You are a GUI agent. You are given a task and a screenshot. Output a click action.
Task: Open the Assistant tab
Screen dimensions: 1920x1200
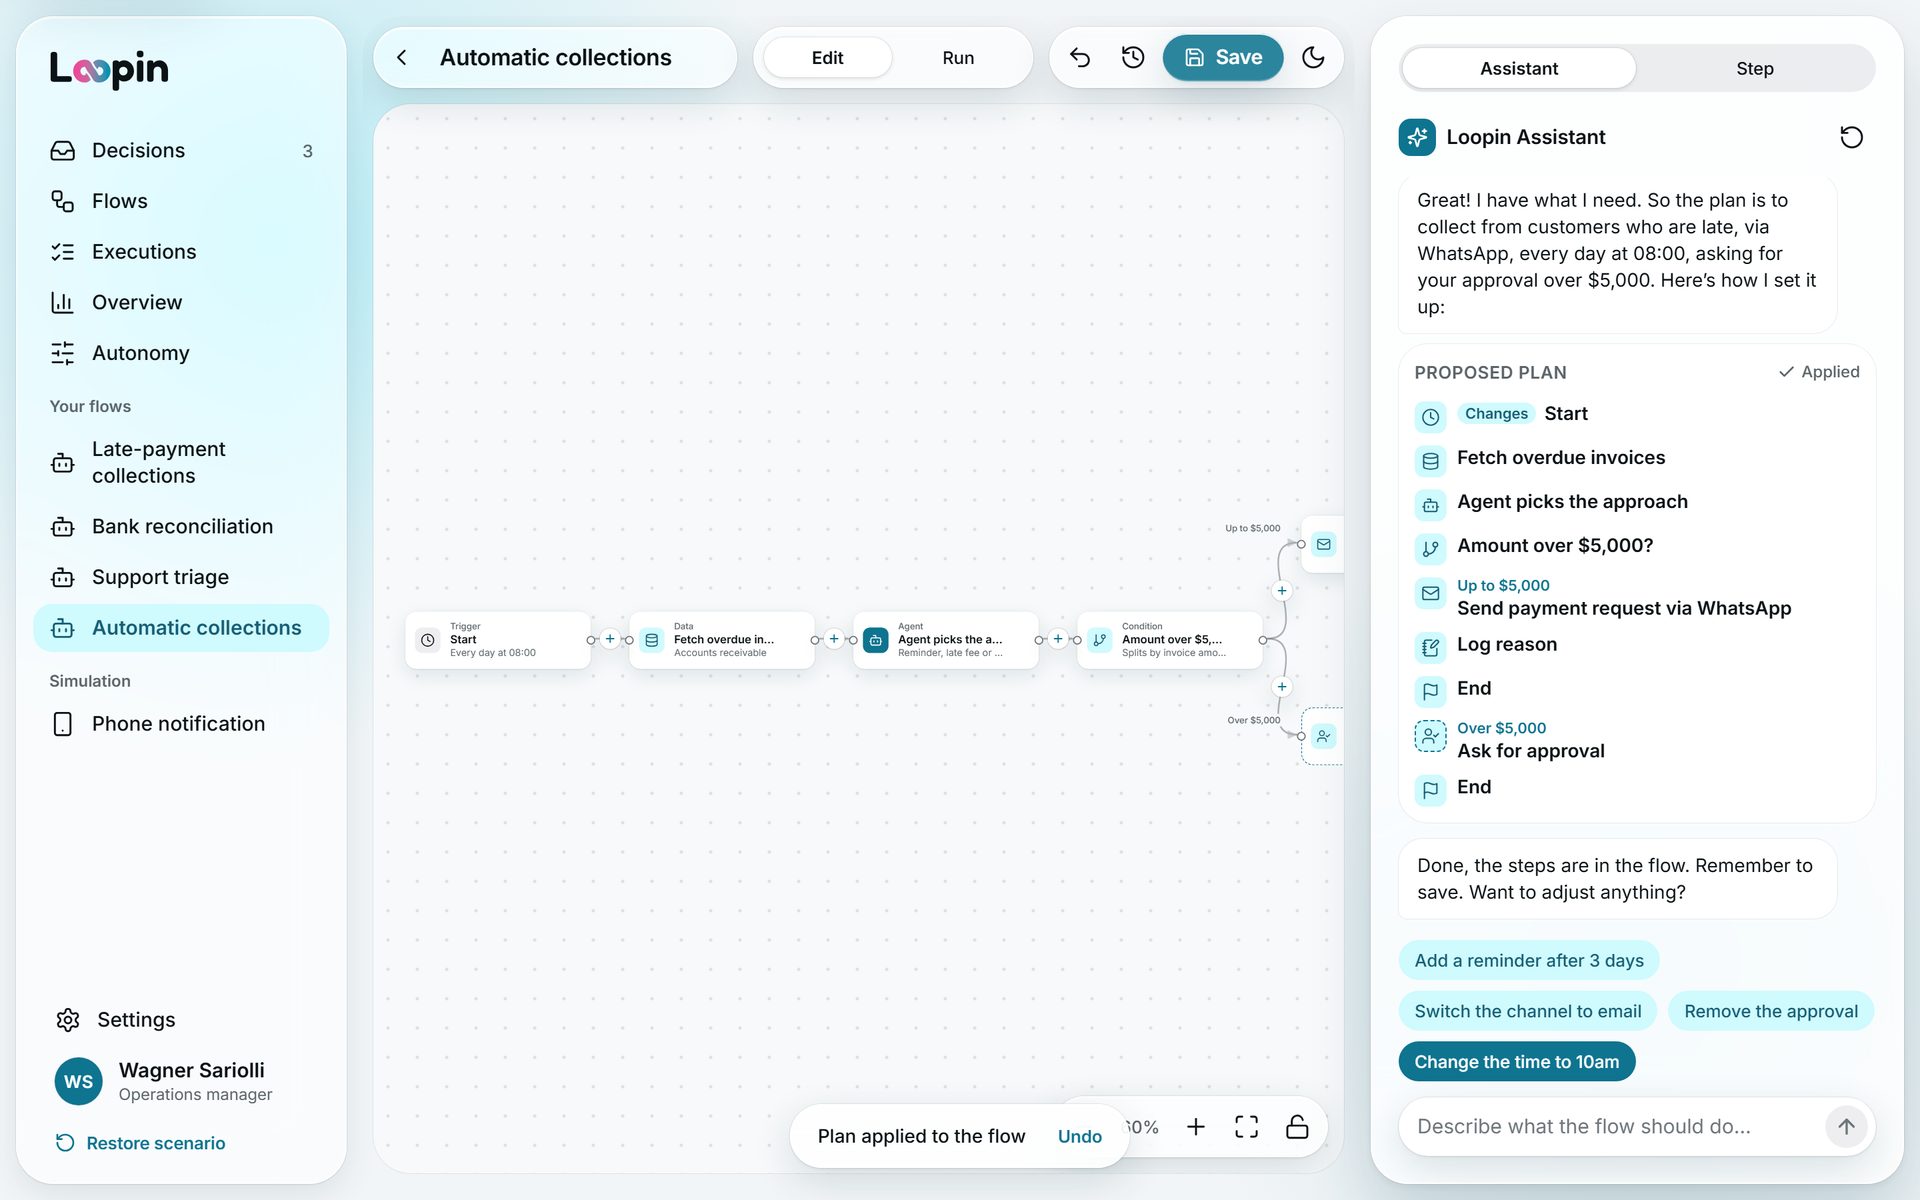pos(1519,68)
